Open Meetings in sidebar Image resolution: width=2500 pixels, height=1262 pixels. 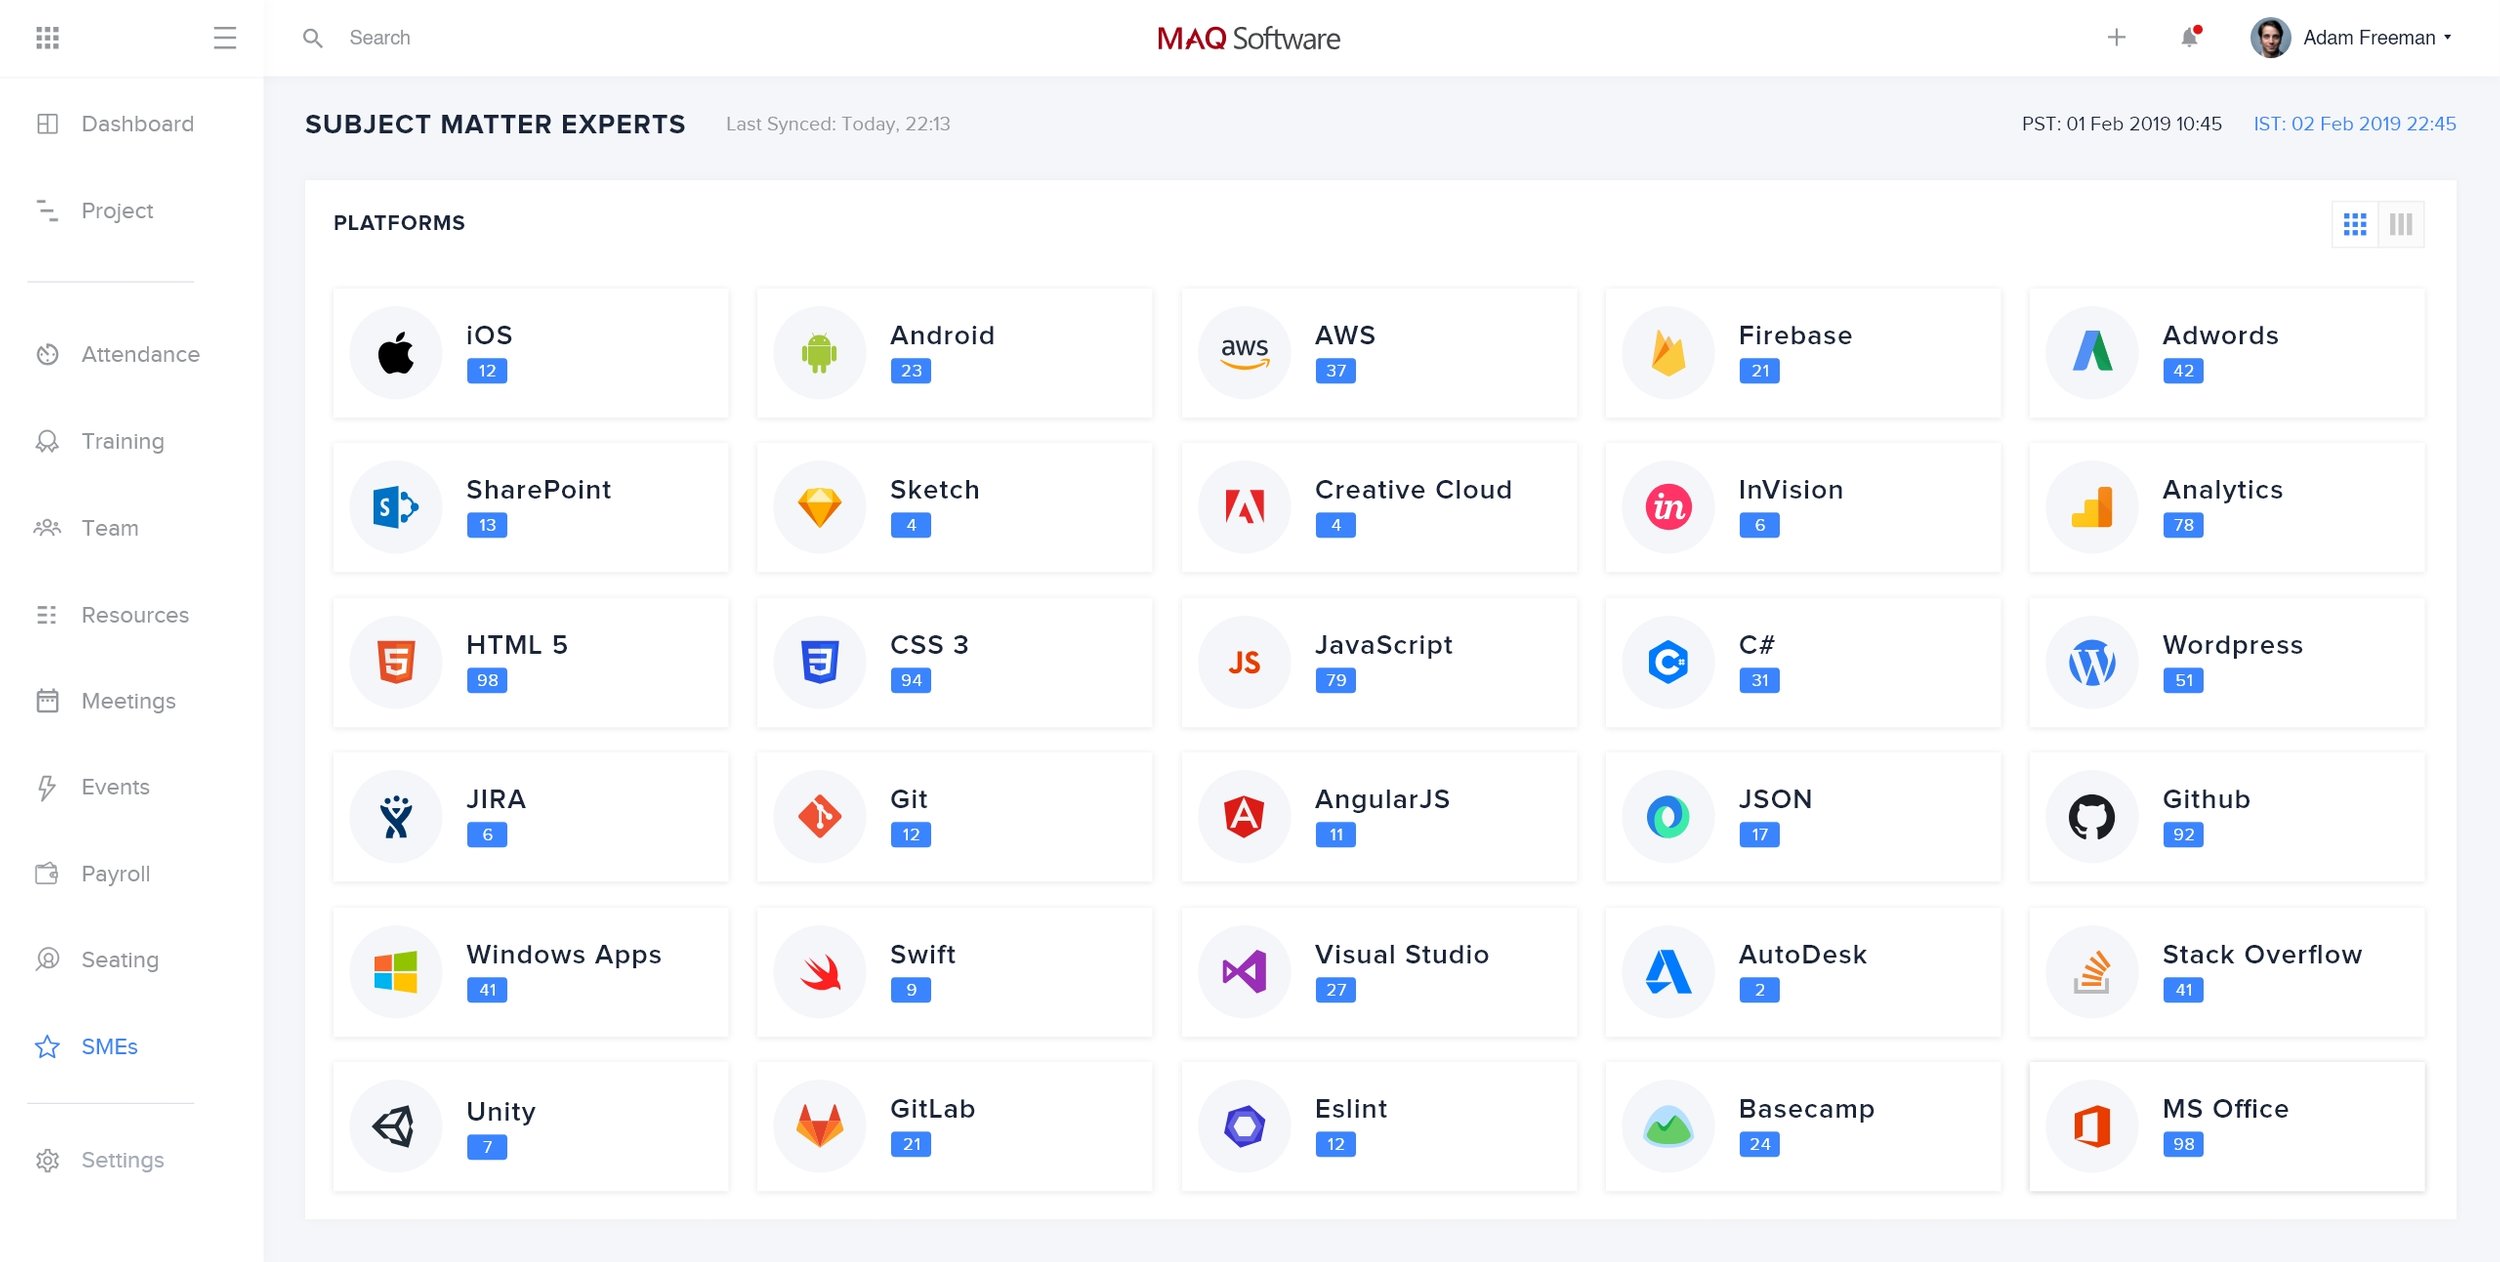[106, 701]
